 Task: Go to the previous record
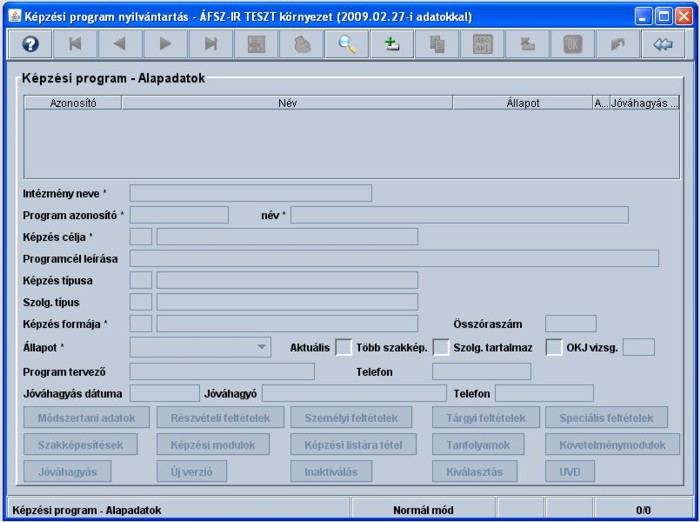[121, 44]
